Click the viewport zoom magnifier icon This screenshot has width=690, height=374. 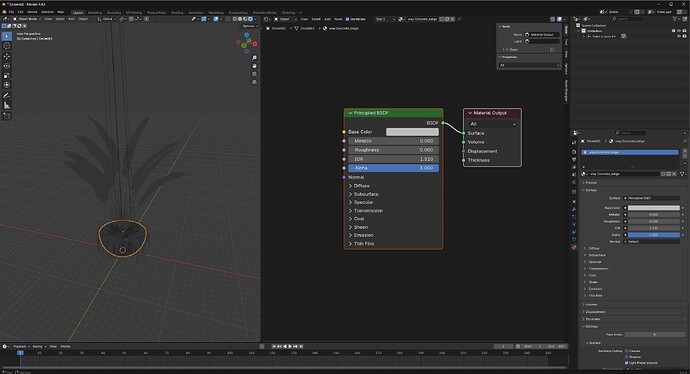point(254,58)
